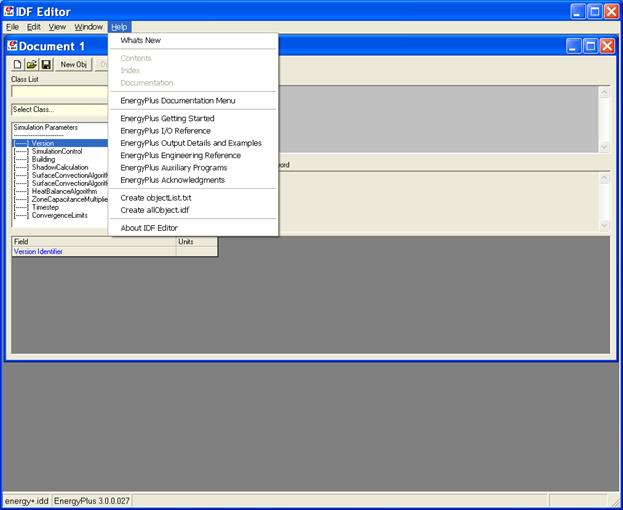Select ZoneCapacitanceMultiplier class
The image size is (623, 510).
(60, 199)
